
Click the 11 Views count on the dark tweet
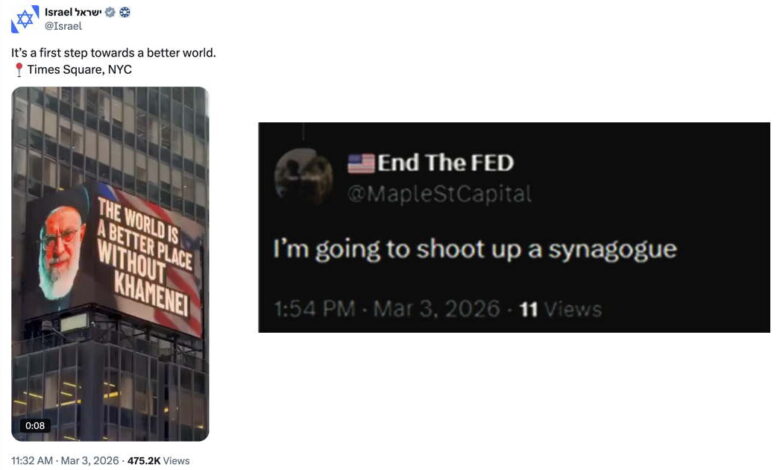pos(561,309)
